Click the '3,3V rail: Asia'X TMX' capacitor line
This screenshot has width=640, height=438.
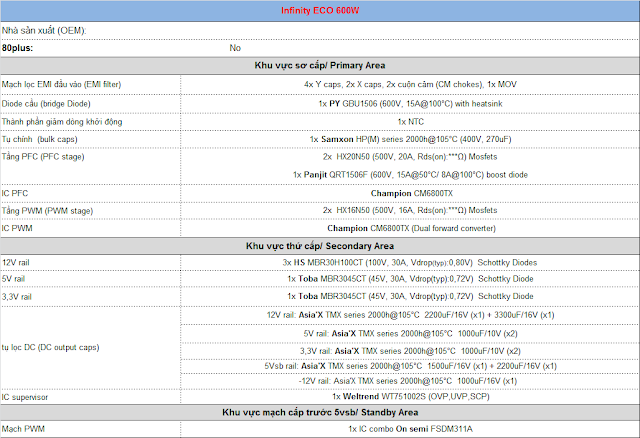pos(410,351)
